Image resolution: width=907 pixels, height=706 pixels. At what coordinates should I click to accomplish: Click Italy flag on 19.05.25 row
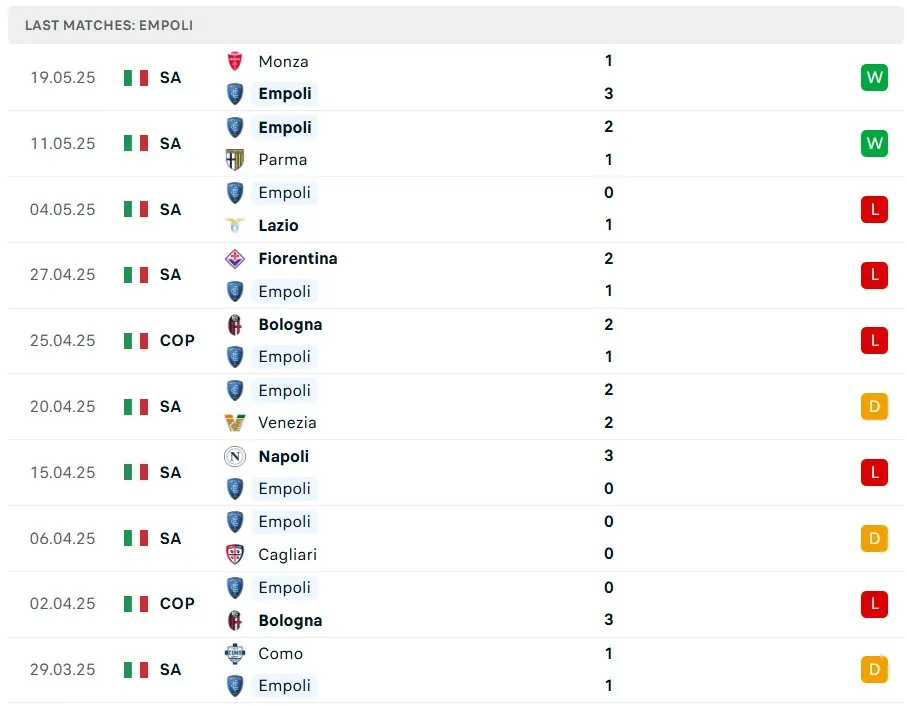136,77
